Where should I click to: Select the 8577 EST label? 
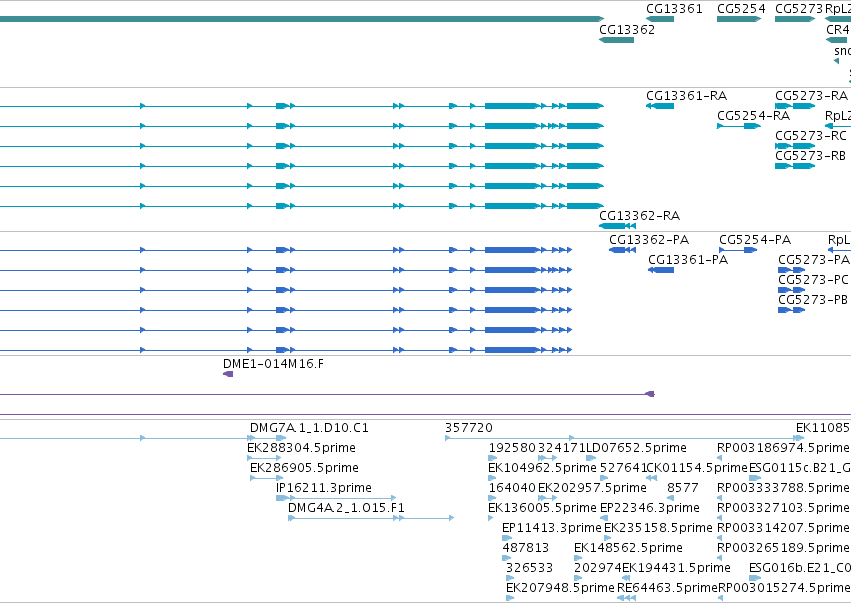pos(683,487)
